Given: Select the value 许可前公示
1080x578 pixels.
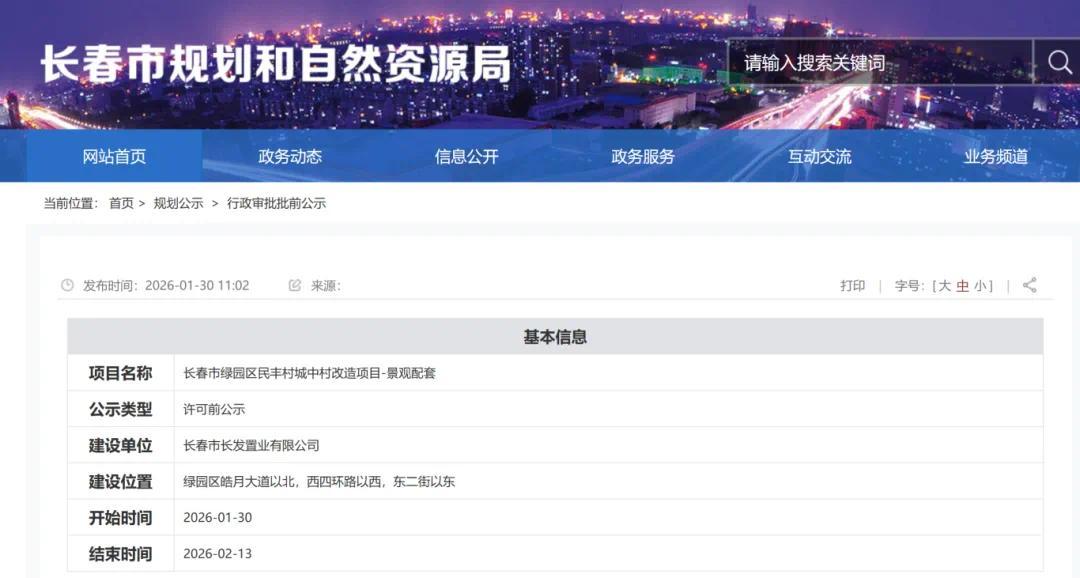Looking at the screenshot, I should pos(214,409).
